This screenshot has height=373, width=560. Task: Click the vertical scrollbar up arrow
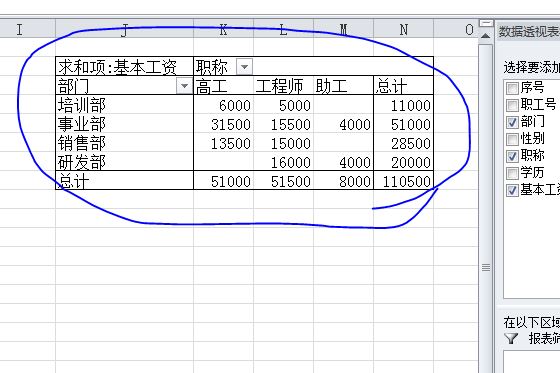click(x=485, y=36)
